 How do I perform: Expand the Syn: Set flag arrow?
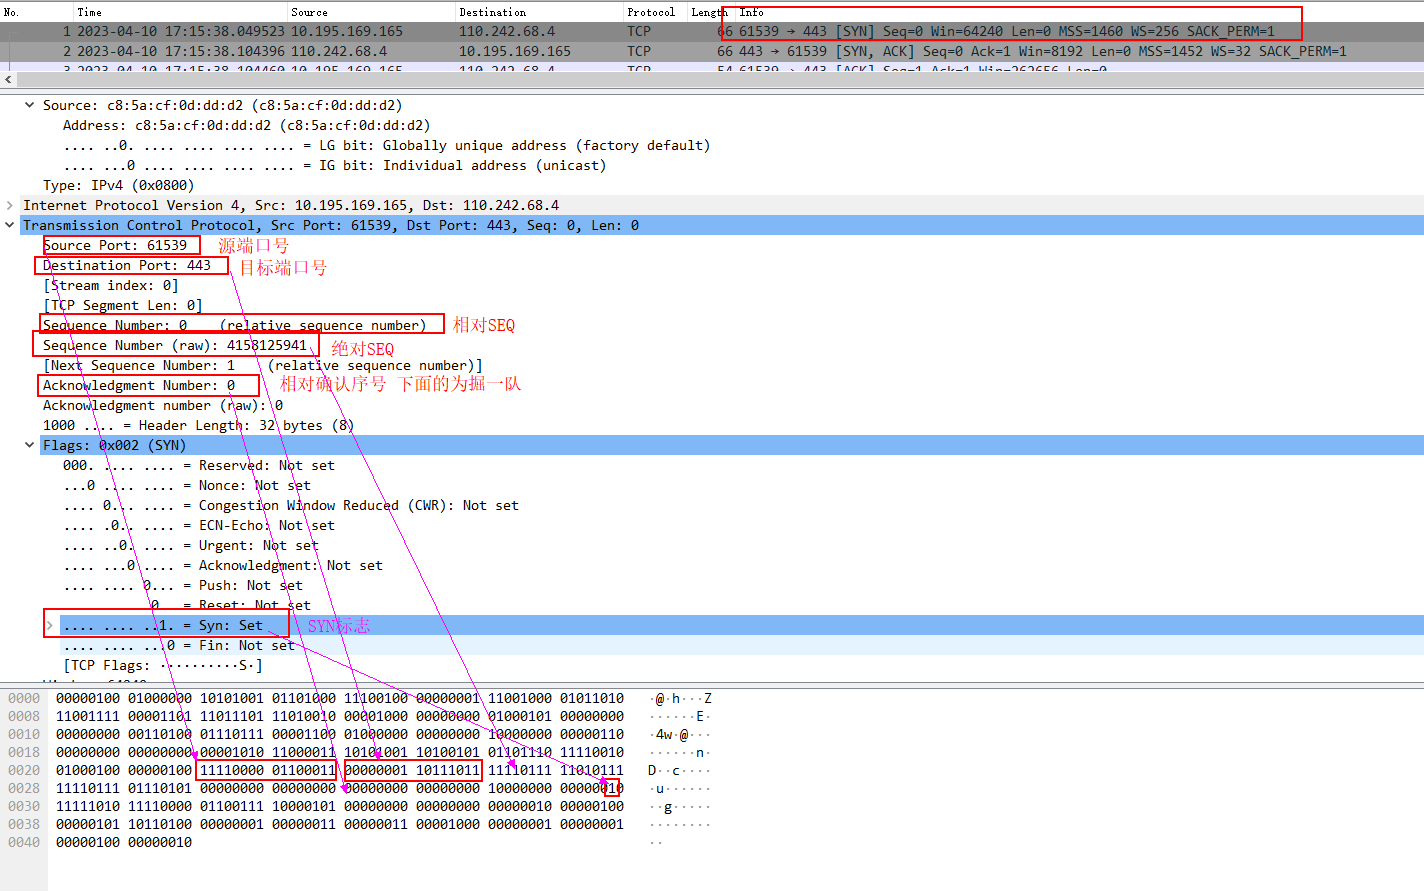point(50,626)
